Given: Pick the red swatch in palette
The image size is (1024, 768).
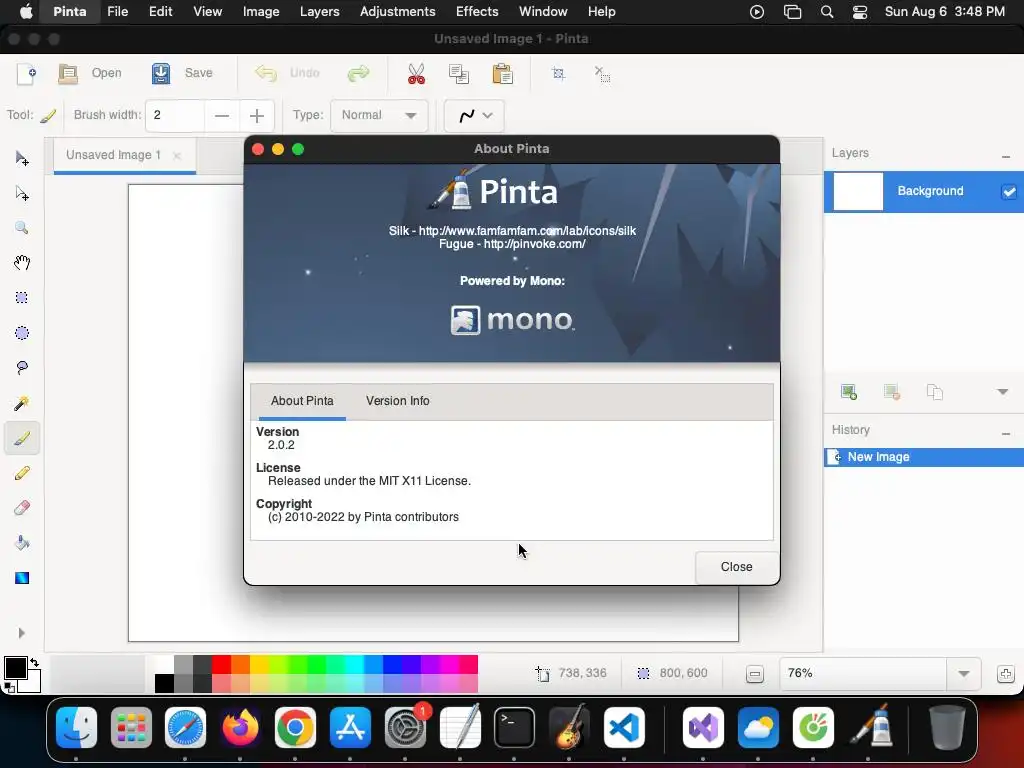Looking at the screenshot, I should [221, 664].
